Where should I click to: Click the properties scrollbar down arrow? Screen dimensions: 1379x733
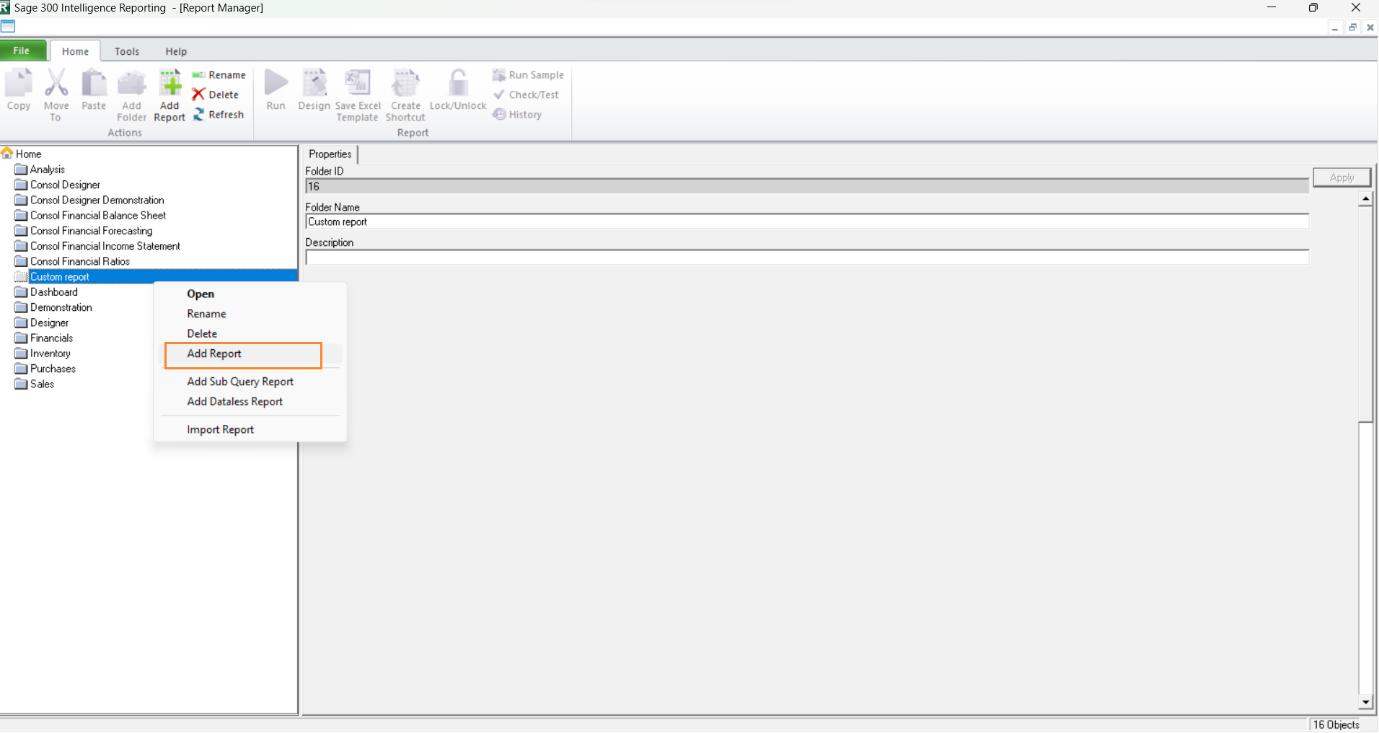(1367, 703)
